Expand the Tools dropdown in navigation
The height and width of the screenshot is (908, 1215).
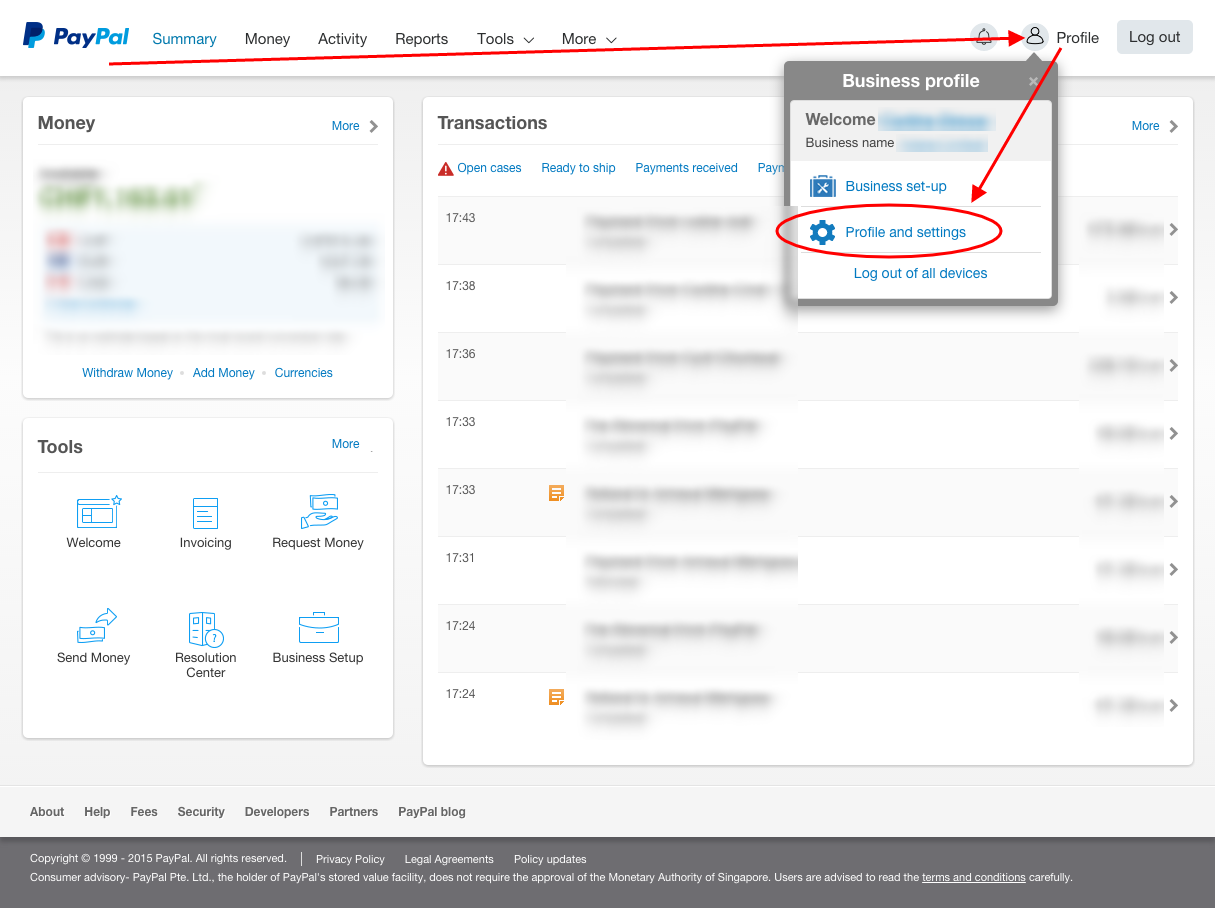pyautogui.click(x=505, y=39)
